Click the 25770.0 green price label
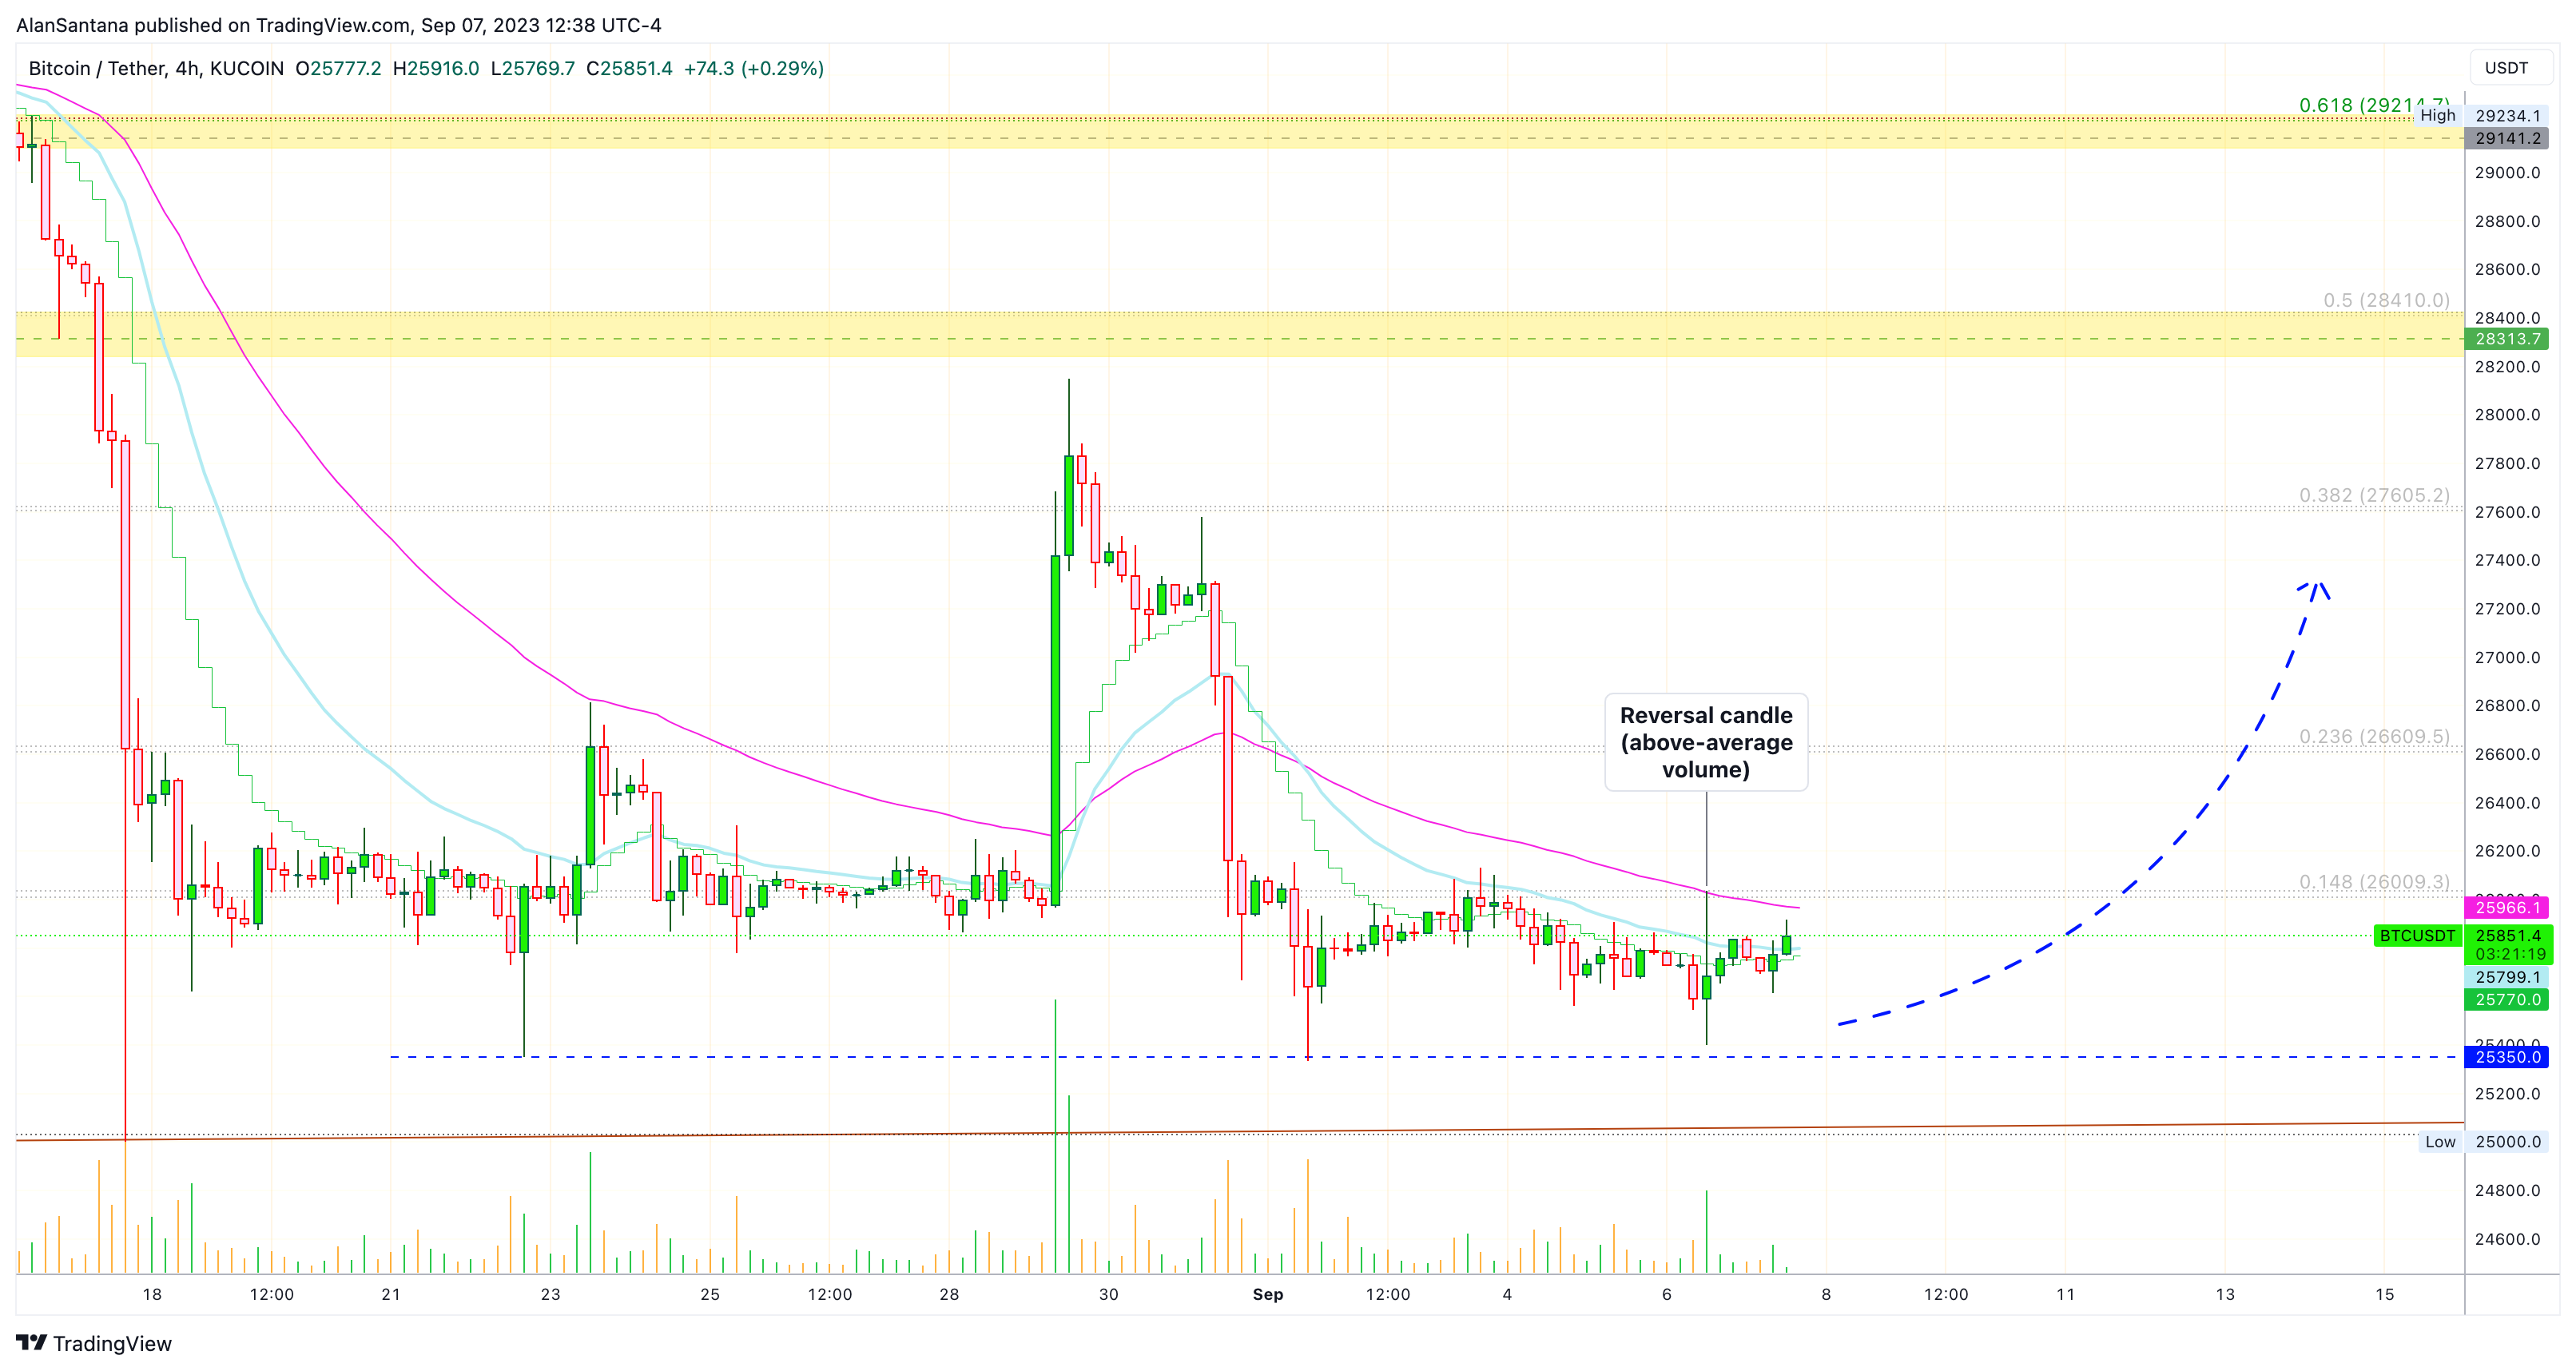 (x=2507, y=999)
